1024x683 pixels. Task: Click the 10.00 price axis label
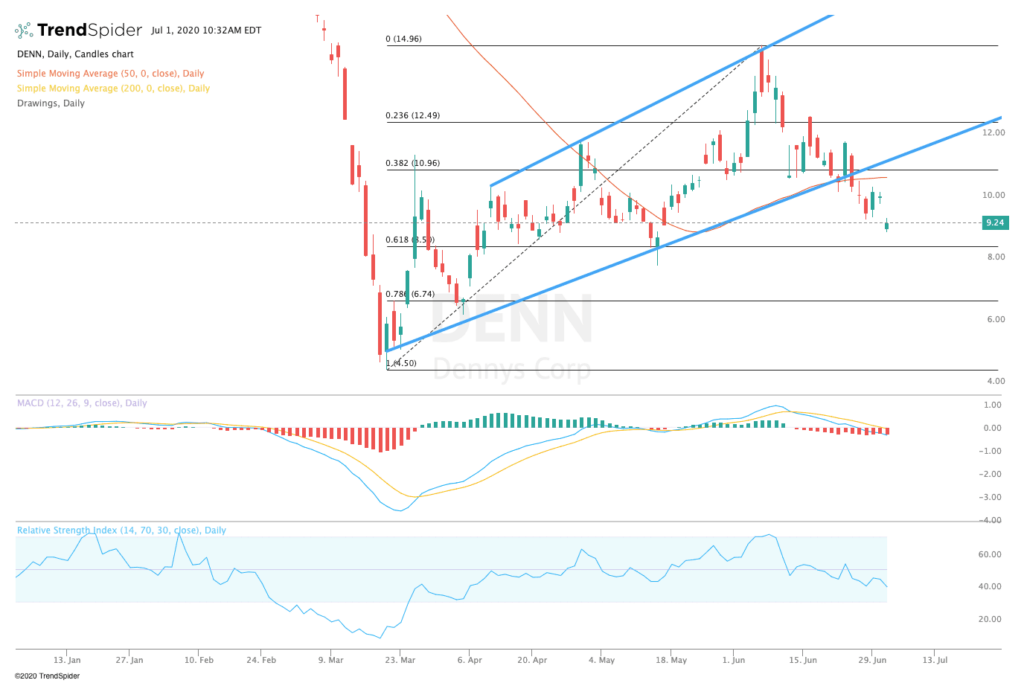click(x=995, y=195)
